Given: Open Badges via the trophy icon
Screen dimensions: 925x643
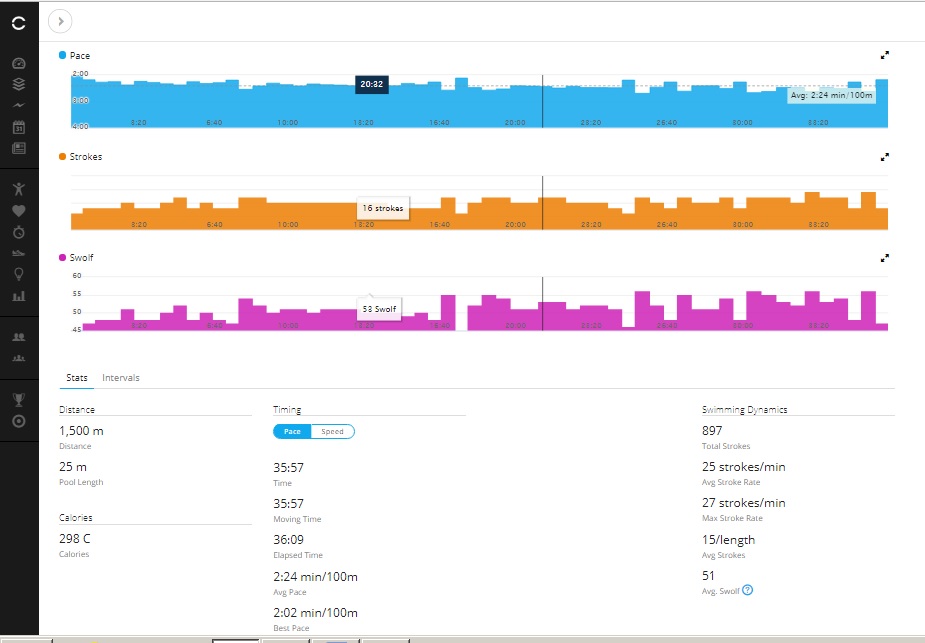Looking at the screenshot, I should point(19,400).
